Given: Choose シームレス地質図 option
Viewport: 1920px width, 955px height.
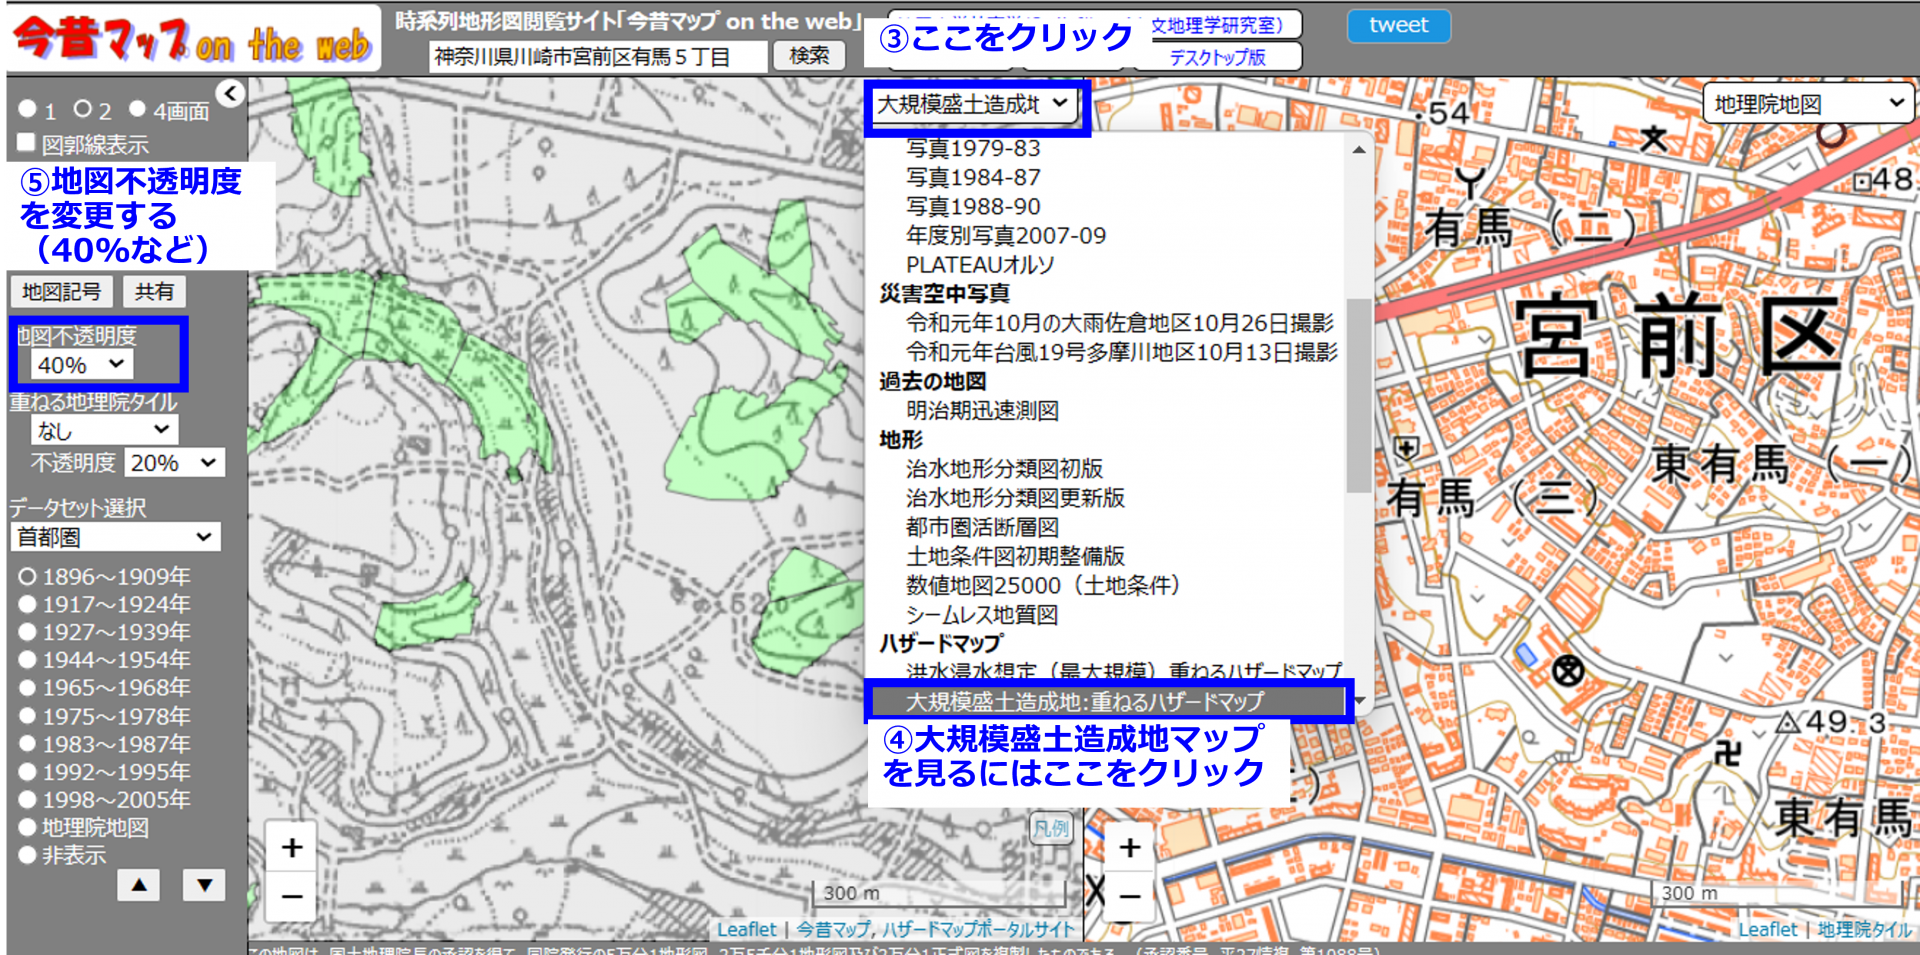Looking at the screenshot, I should point(982,614).
